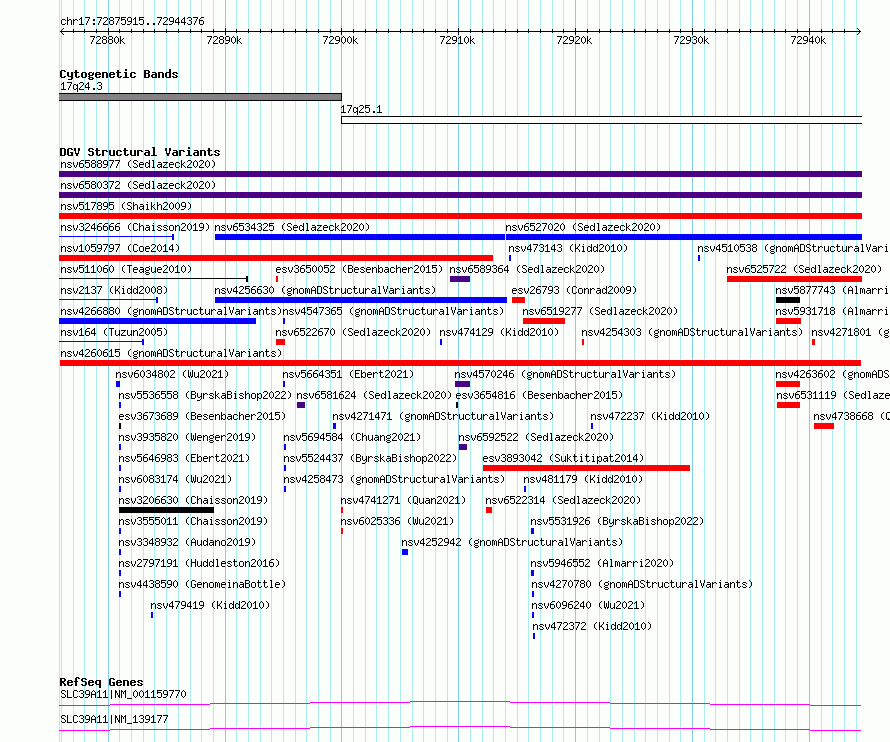Click nsv6025336 (Wu2021) label

tap(397, 521)
